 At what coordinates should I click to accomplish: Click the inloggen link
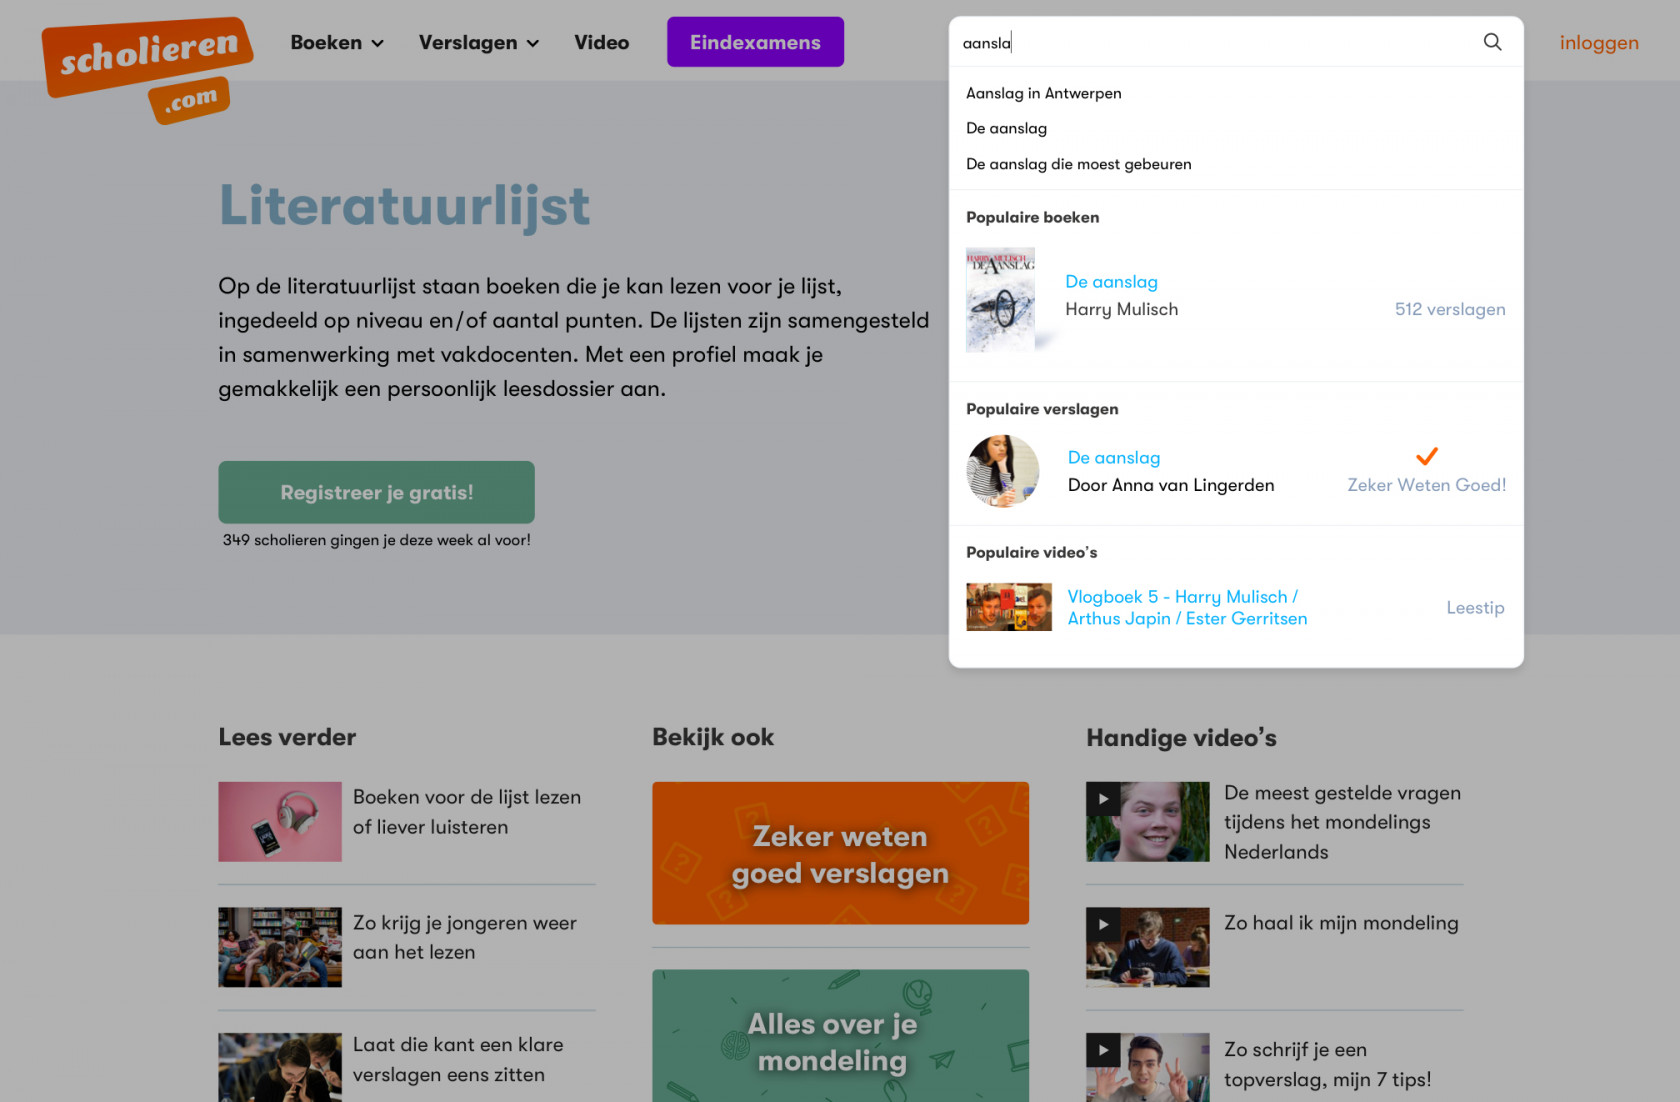pyautogui.click(x=1599, y=42)
